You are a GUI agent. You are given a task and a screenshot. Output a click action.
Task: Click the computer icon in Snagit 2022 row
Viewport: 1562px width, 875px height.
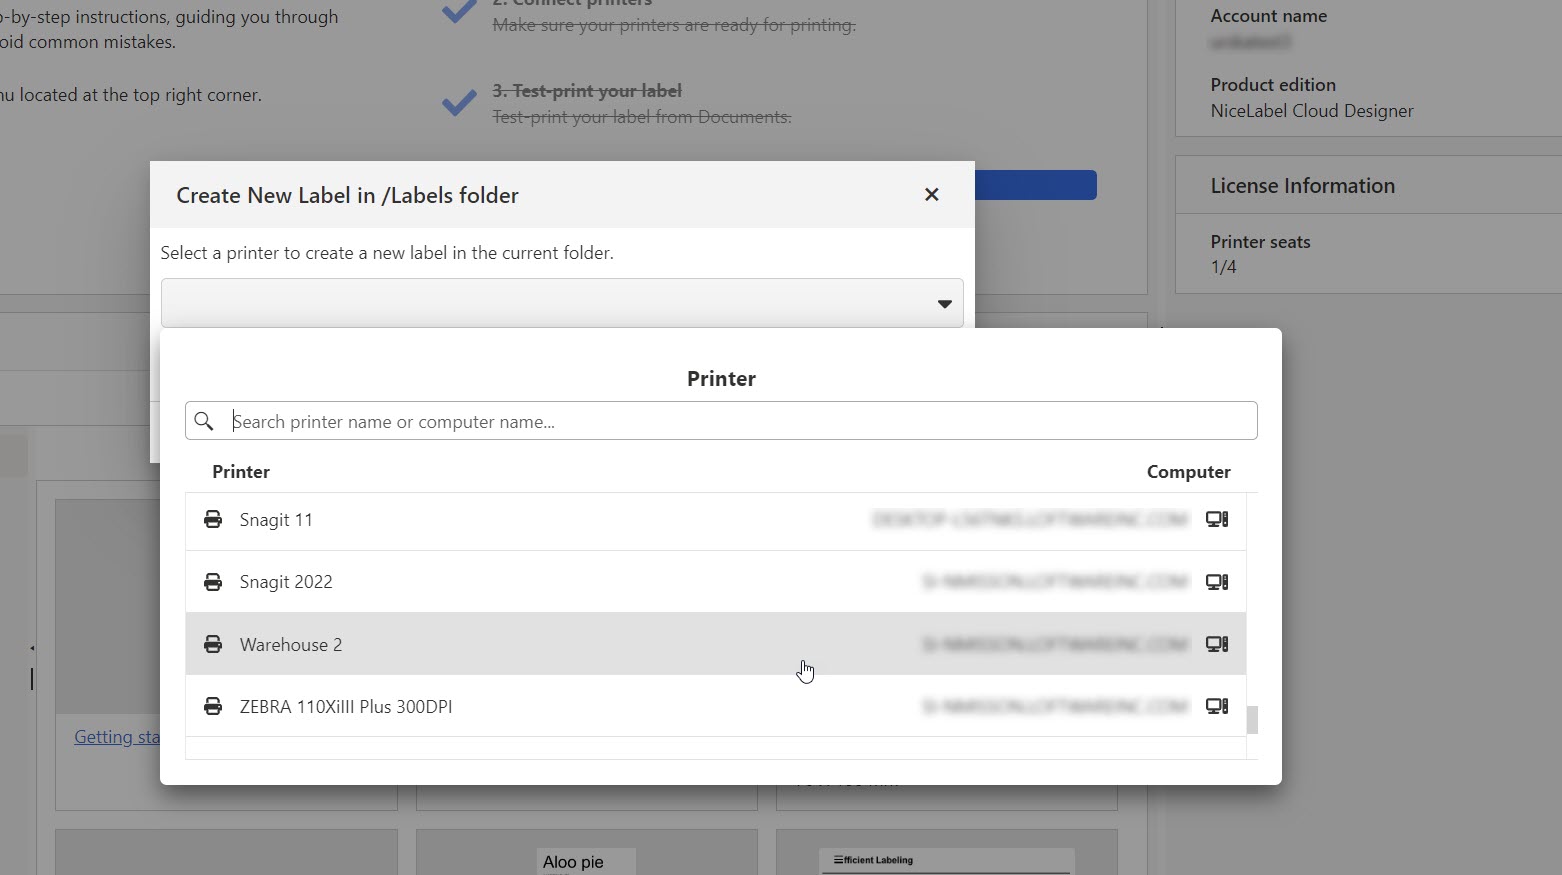[x=1216, y=582]
